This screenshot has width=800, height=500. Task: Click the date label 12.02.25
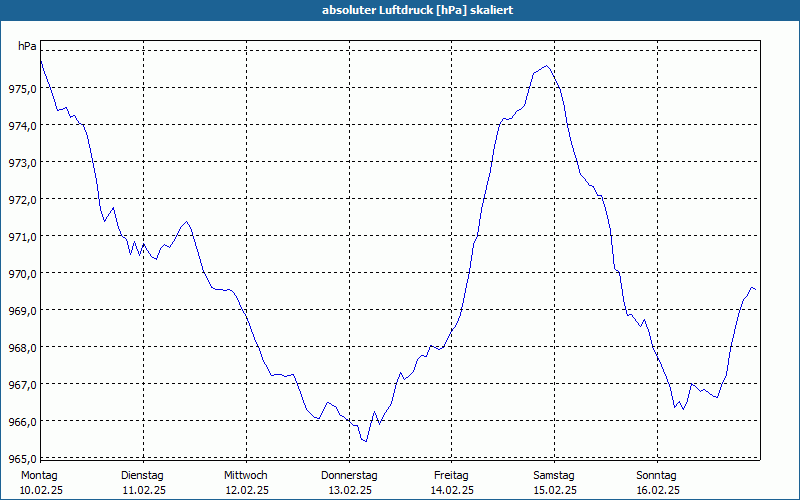pyautogui.click(x=247, y=491)
